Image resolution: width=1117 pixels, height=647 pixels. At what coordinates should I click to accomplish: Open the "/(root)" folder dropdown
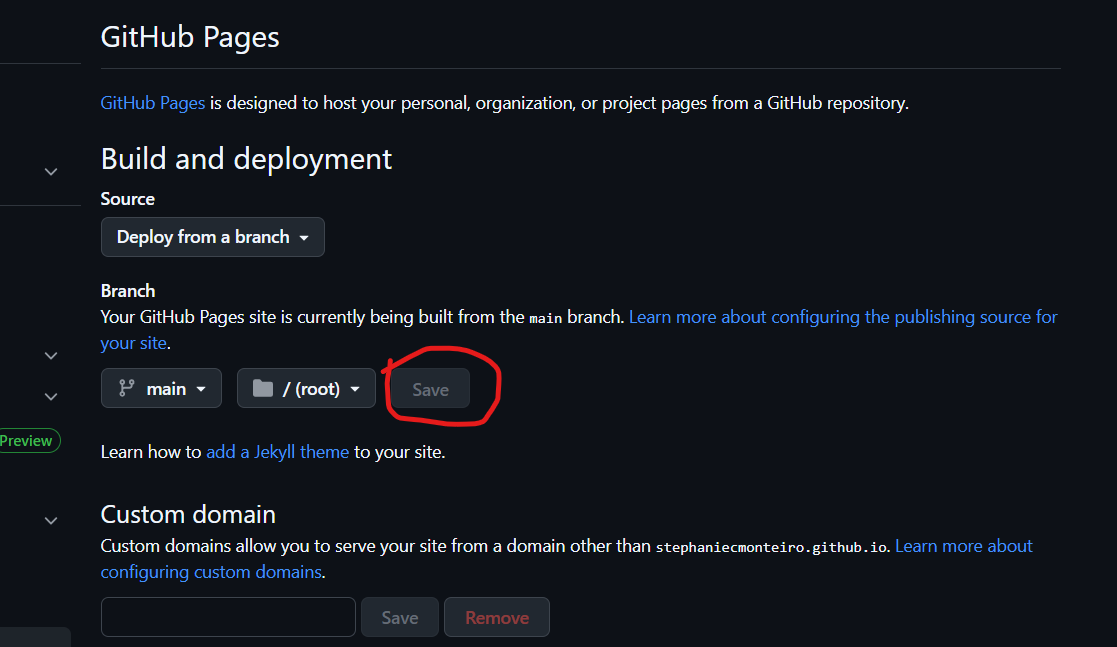point(306,388)
